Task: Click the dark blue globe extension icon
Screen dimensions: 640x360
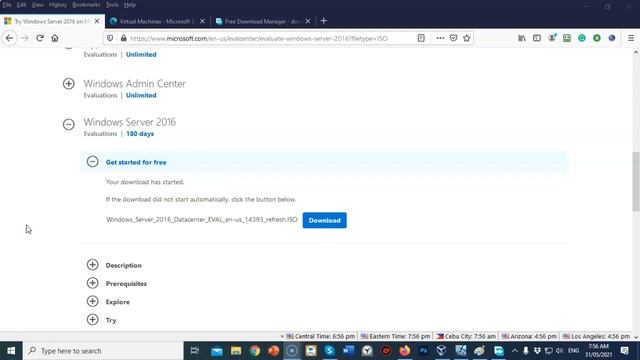Action: (611, 38)
